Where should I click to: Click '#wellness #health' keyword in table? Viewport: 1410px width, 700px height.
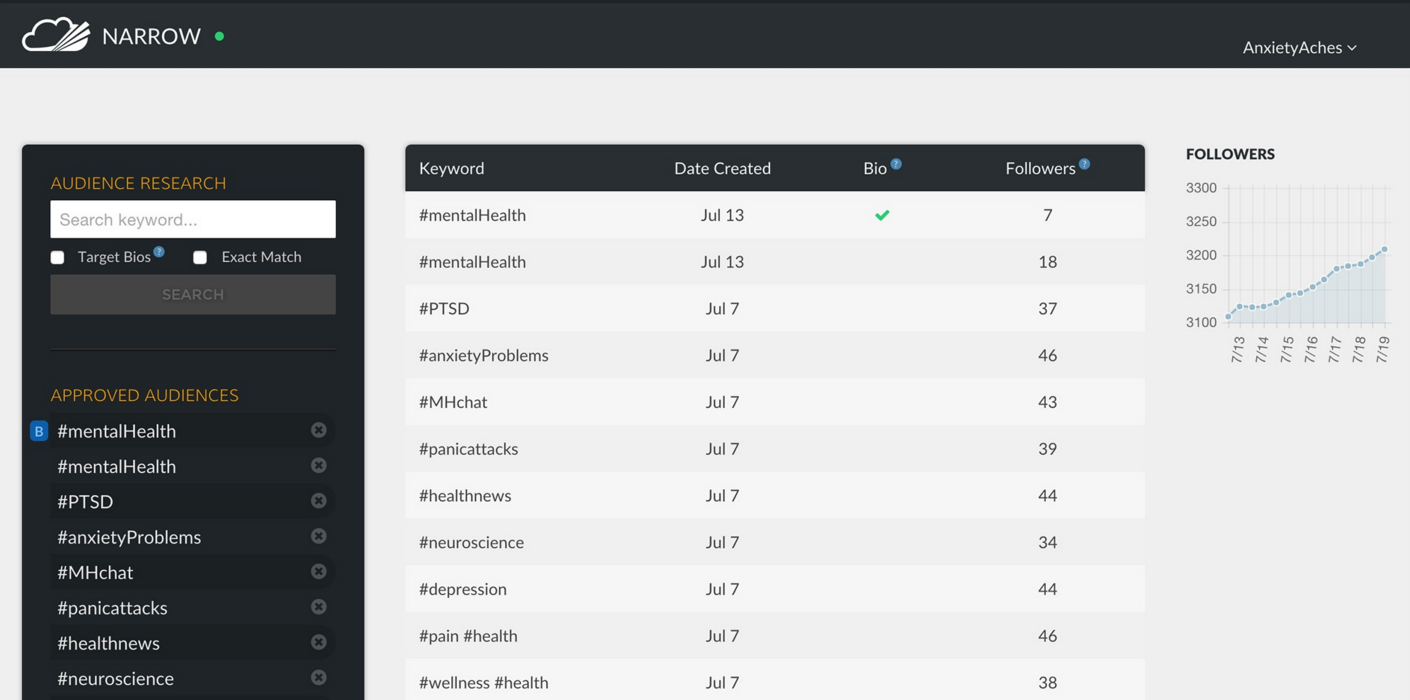pyautogui.click(x=484, y=683)
